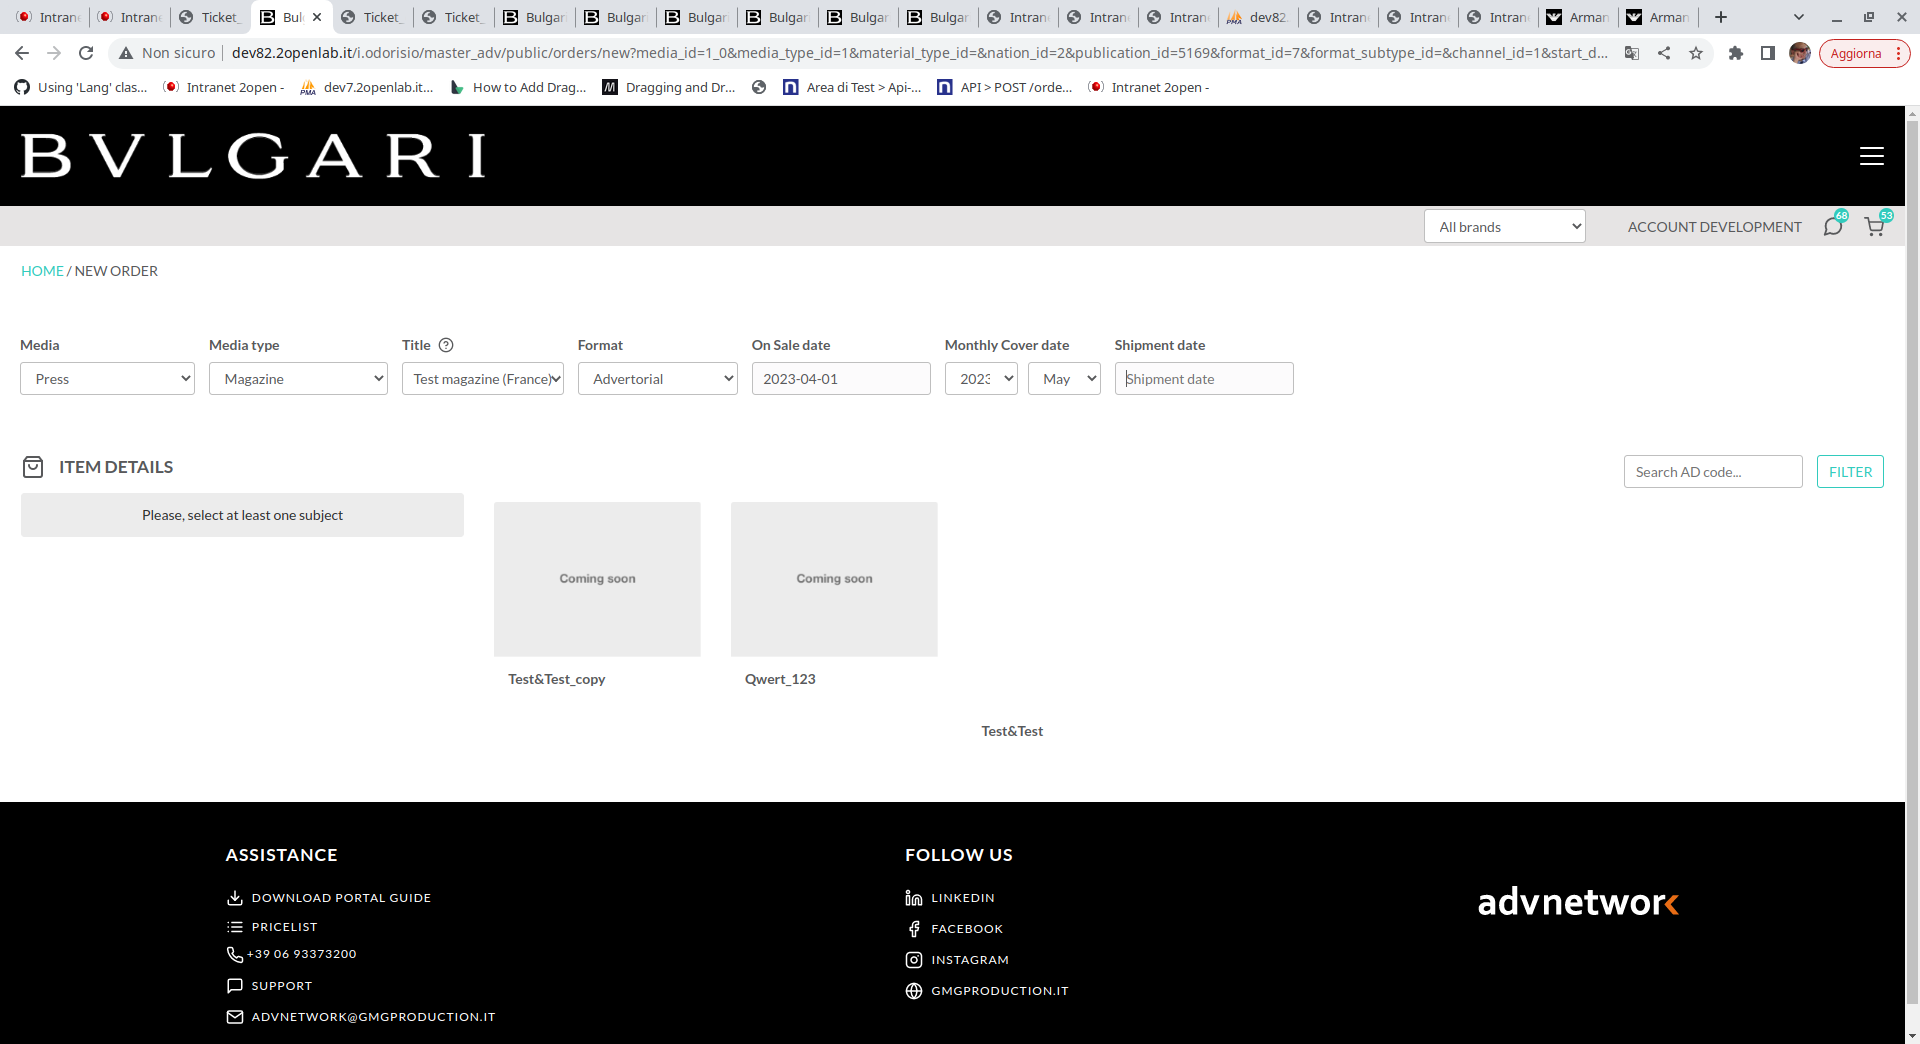Switch to the last Arman browser tab
1920x1044 pixels.
coord(1659,17)
